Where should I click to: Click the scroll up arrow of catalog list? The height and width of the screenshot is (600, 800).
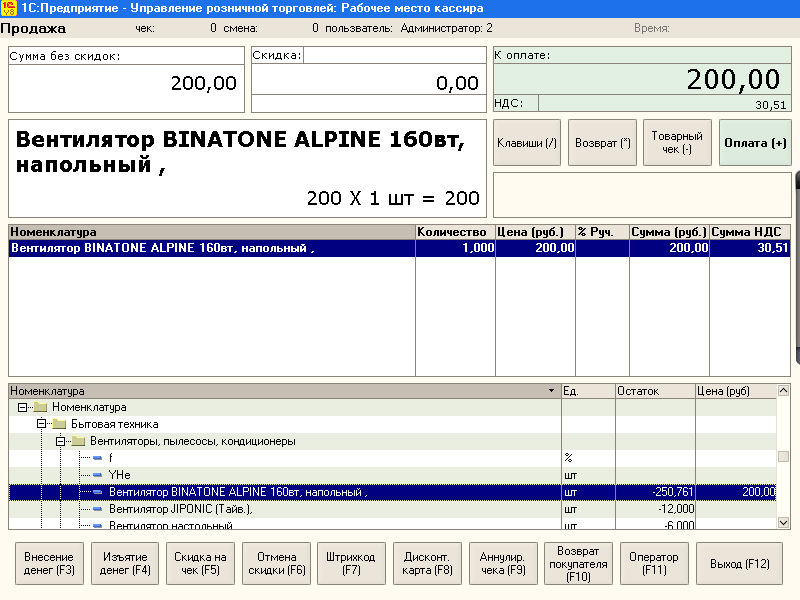[x=783, y=391]
